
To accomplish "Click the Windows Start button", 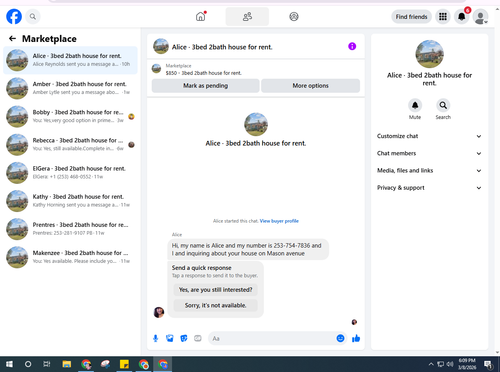I will coord(9,364).
